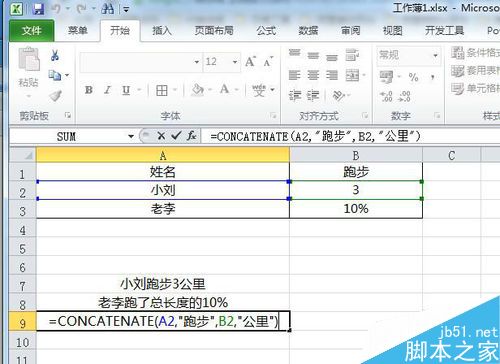500x364 pixels.
Task: Switch to the 审阅 tab
Action: click(350, 31)
